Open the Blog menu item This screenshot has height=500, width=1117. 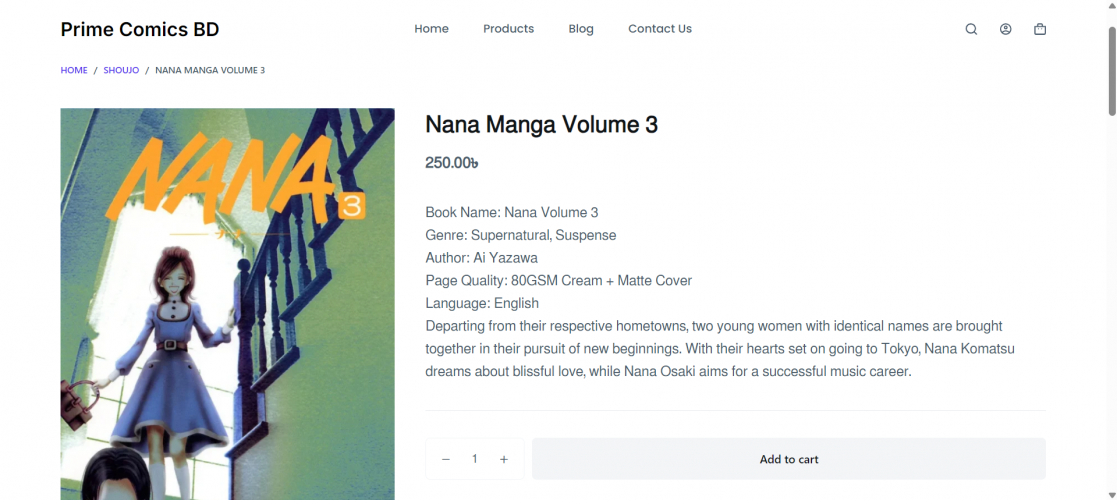tap(581, 29)
